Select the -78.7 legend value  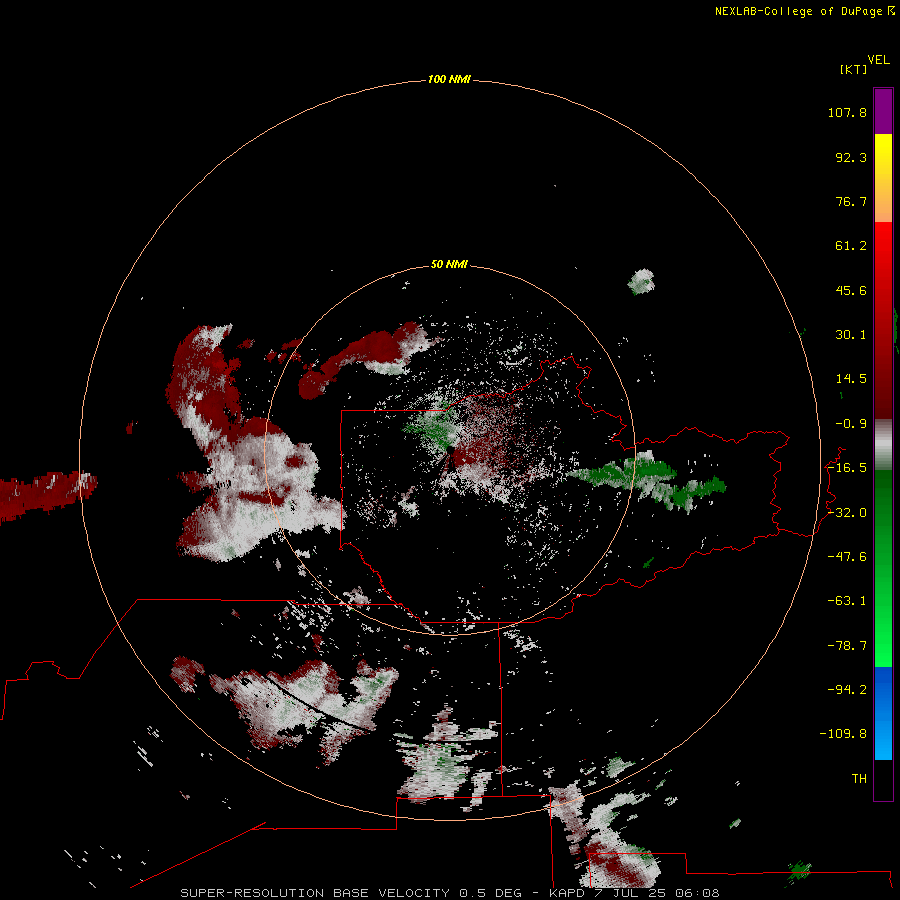847,646
